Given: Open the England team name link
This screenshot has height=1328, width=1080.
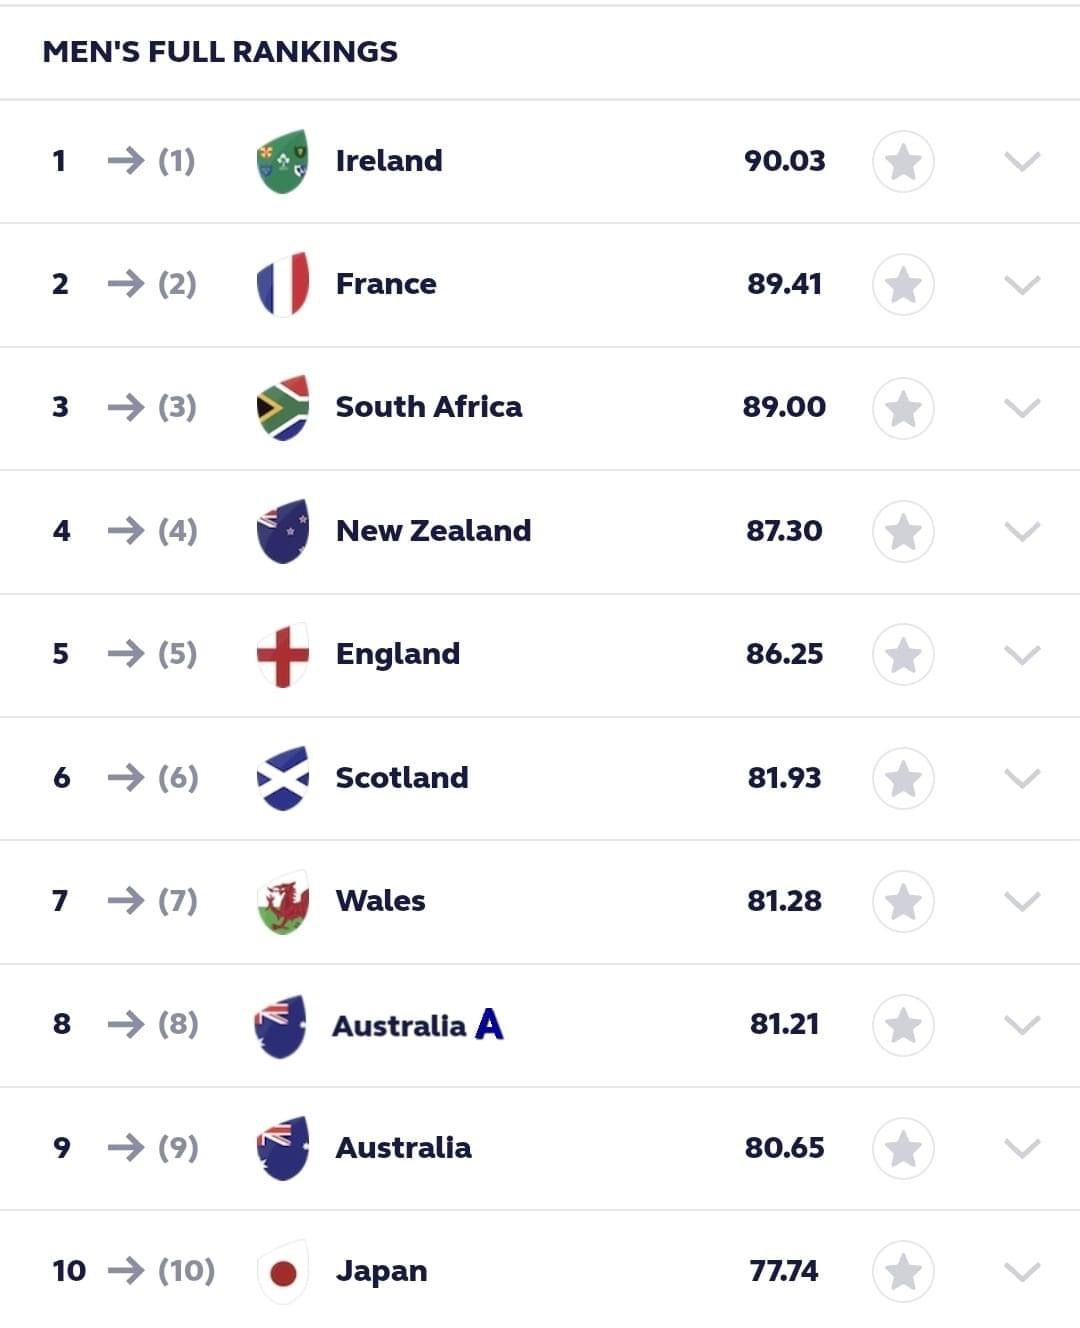Looking at the screenshot, I should pos(398,654).
